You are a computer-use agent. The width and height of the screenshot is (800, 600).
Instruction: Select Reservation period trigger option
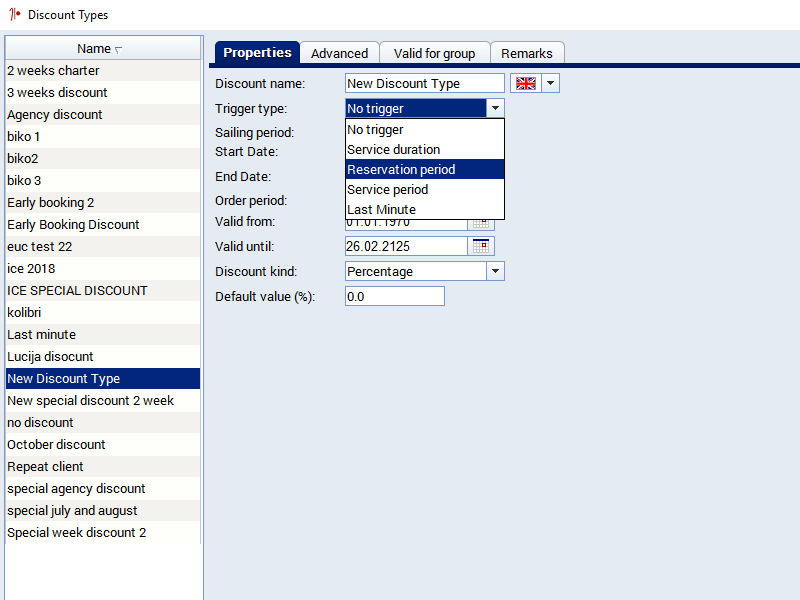coord(424,169)
